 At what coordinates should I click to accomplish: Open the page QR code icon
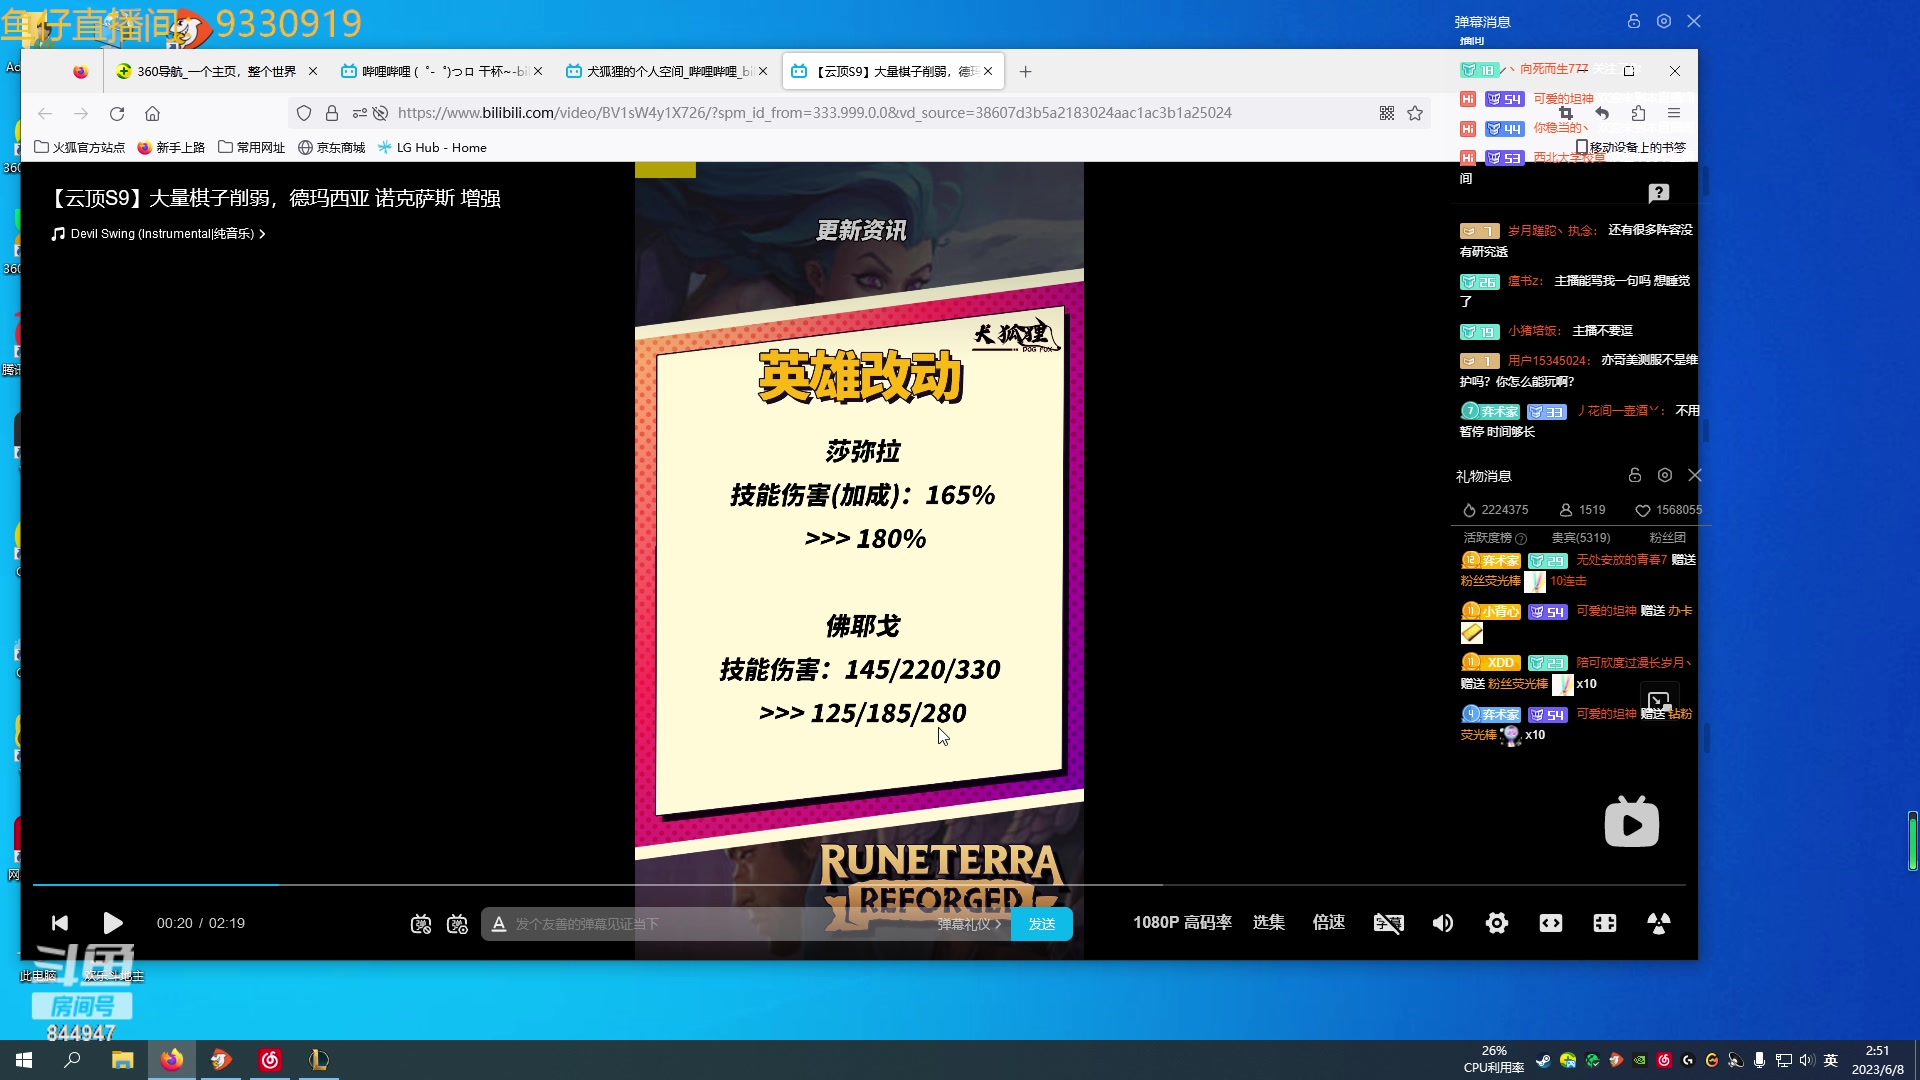coord(1387,113)
